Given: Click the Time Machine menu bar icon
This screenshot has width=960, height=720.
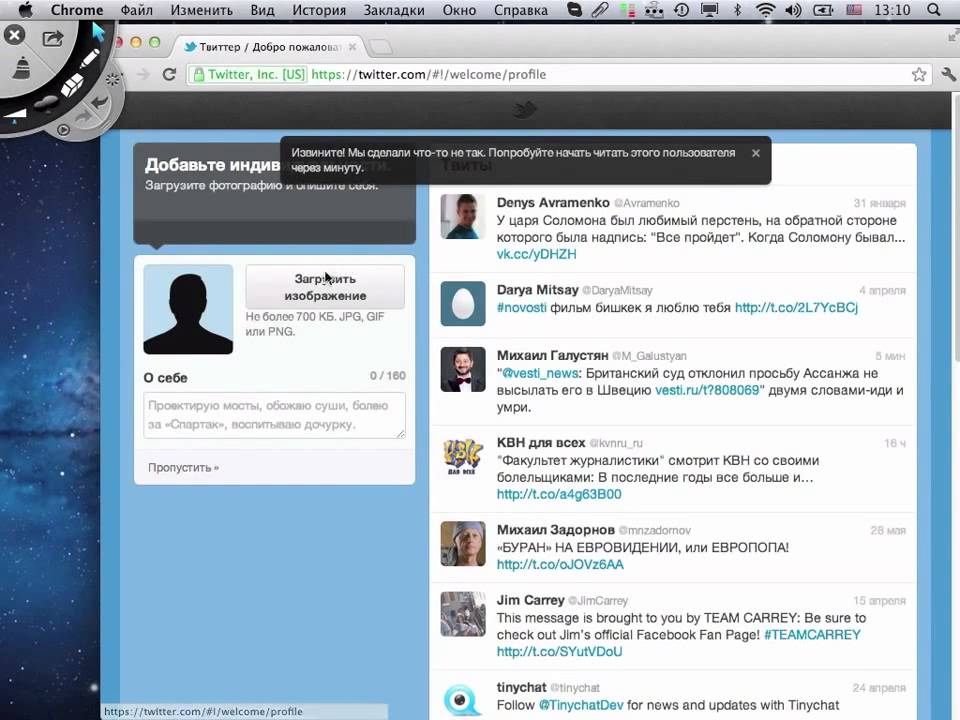Looking at the screenshot, I should pyautogui.click(x=681, y=10).
